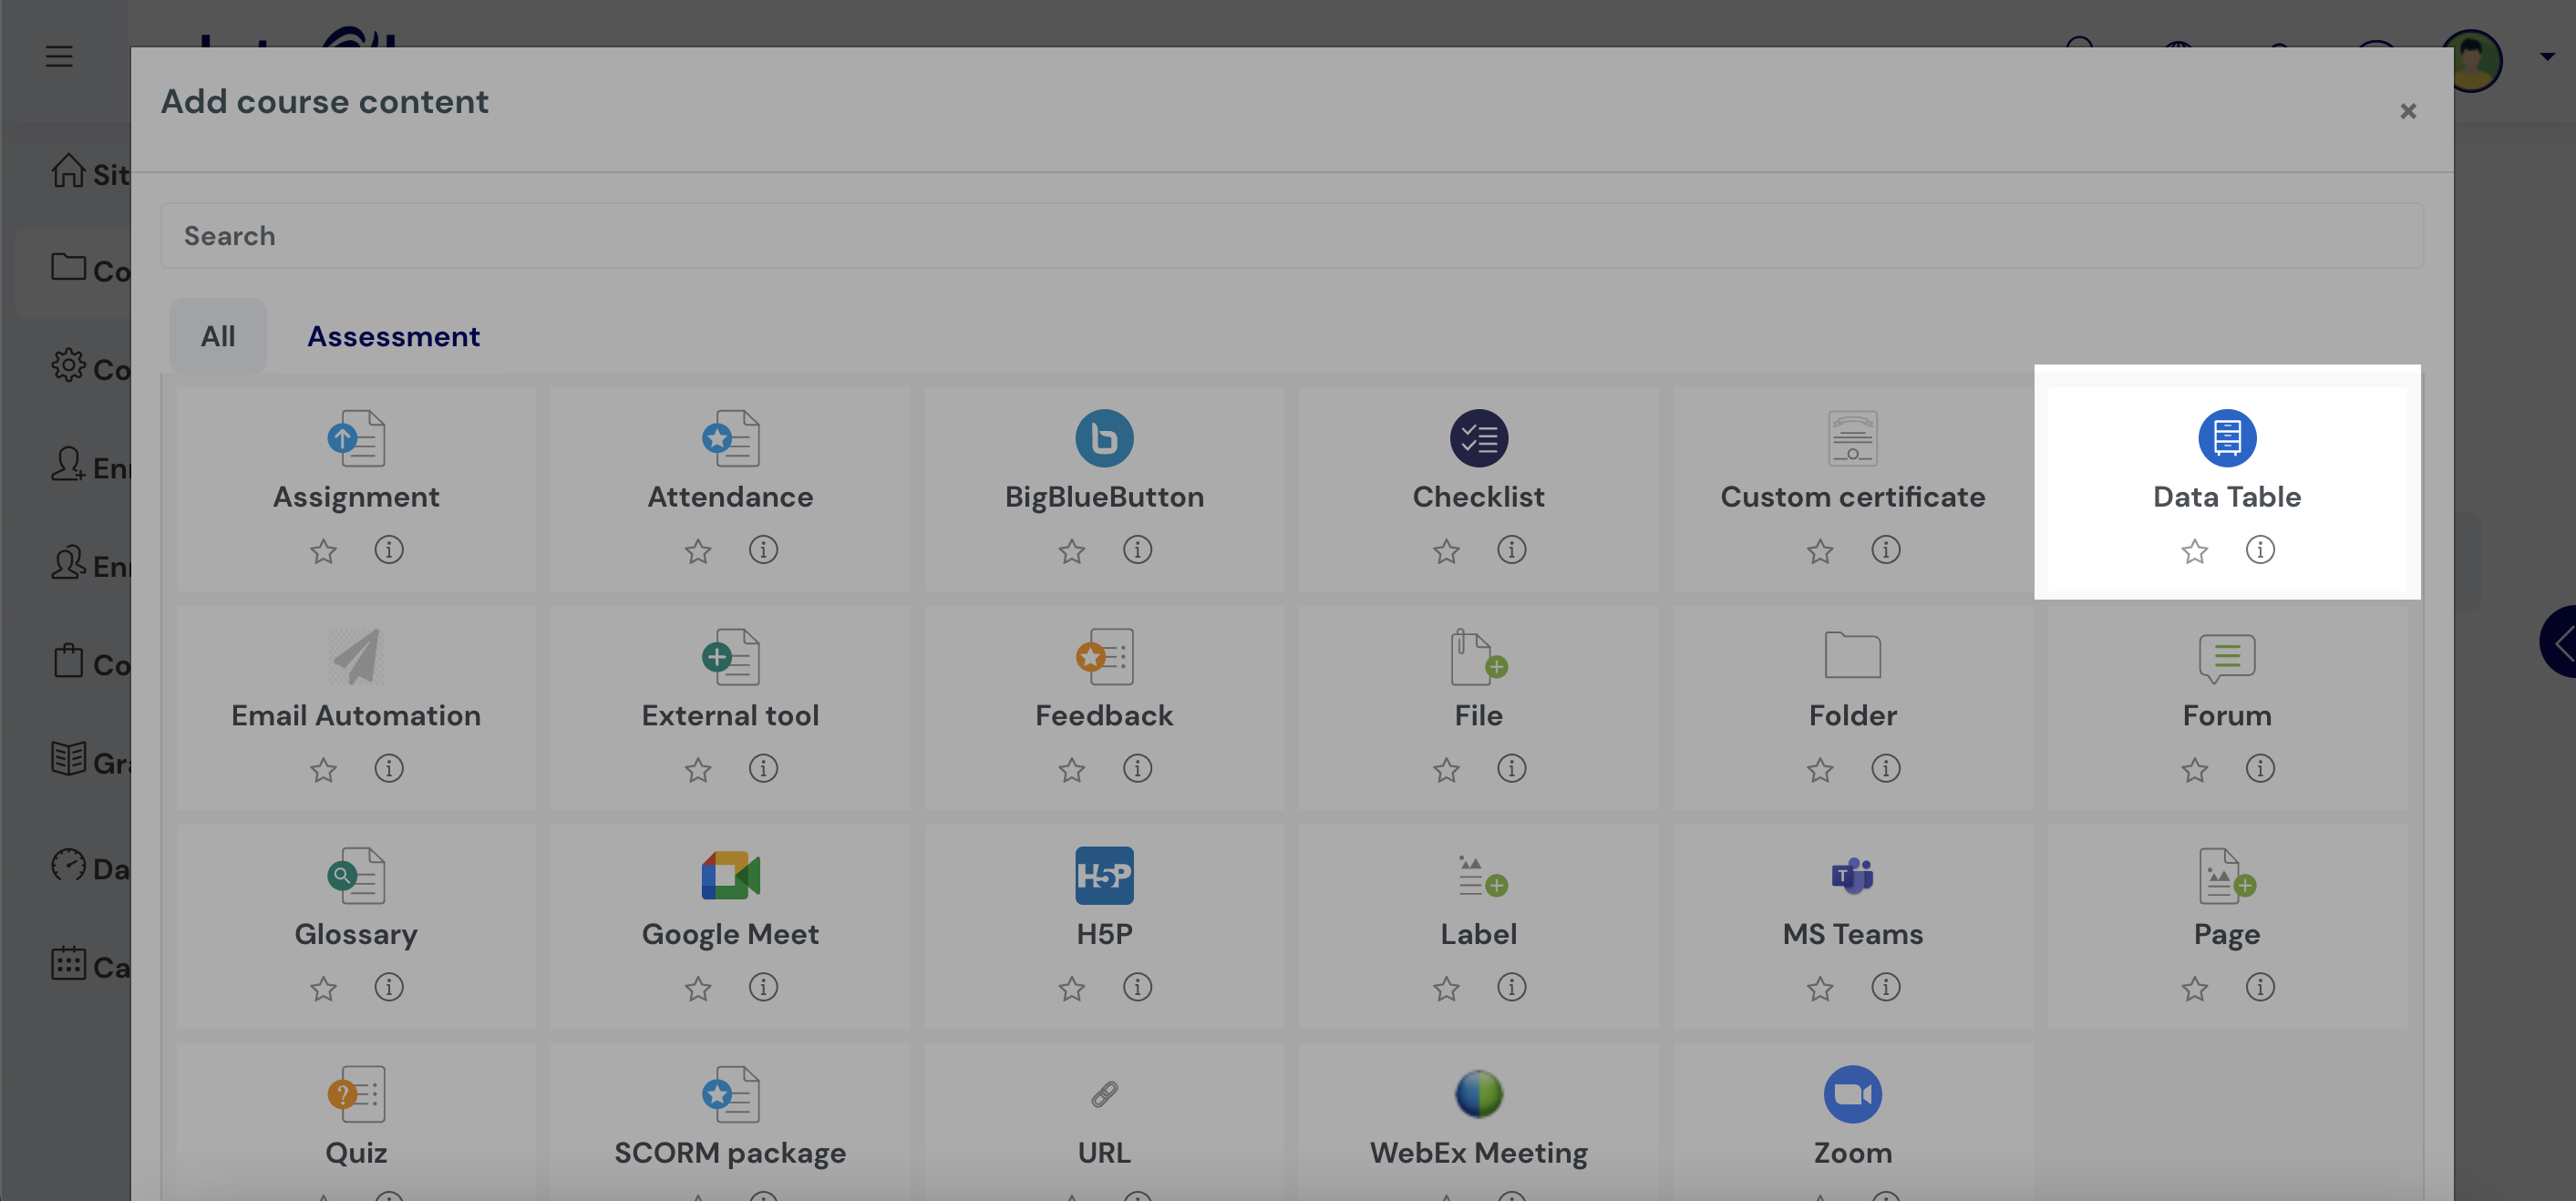Select the Email Automation paper plane icon
Viewport: 2576px width, 1201px height.
click(x=356, y=657)
